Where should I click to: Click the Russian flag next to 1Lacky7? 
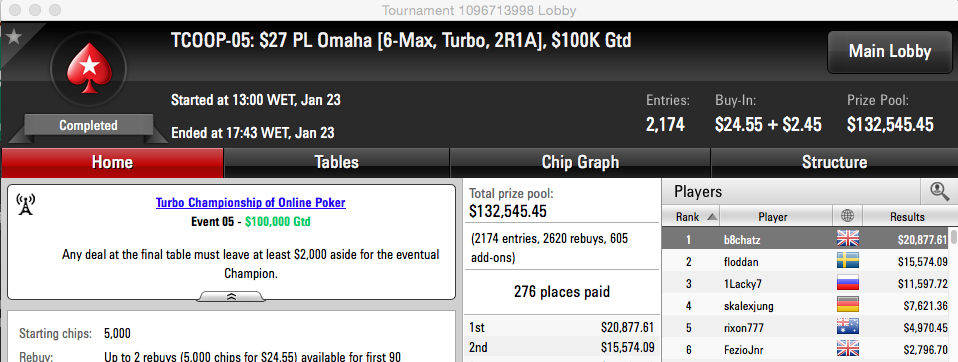(847, 283)
